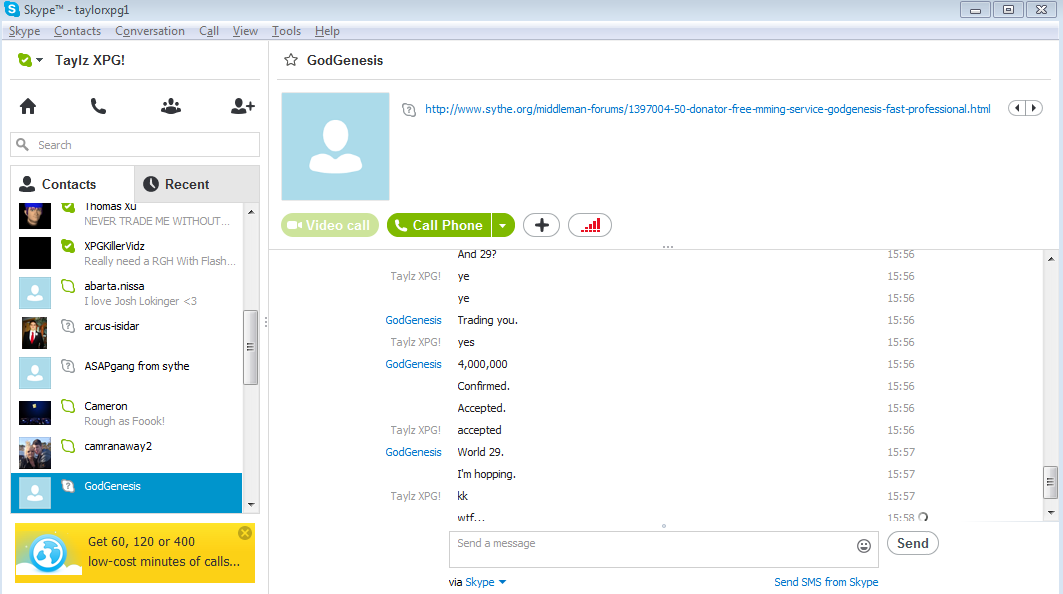Viewport: 1063px width, 594px height.
Task: Click the contact list scroll up arrow
Action: 251,212
